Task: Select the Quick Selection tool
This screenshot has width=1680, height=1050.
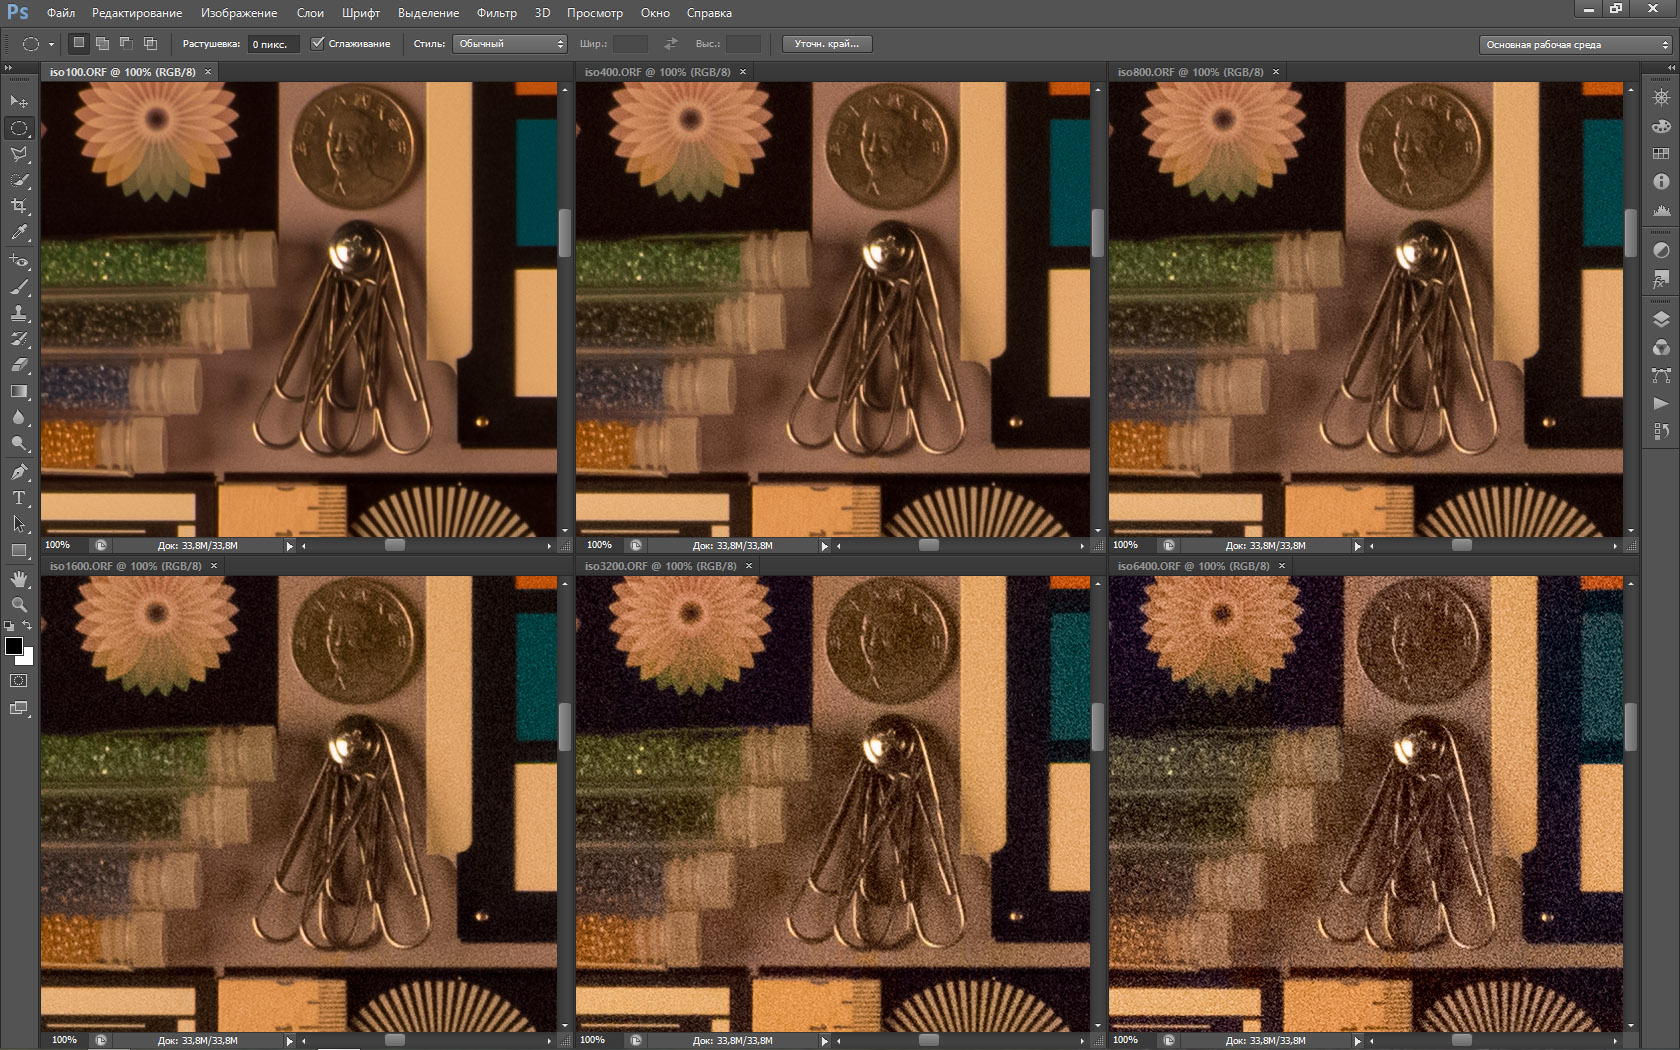Action: [19, 180]
